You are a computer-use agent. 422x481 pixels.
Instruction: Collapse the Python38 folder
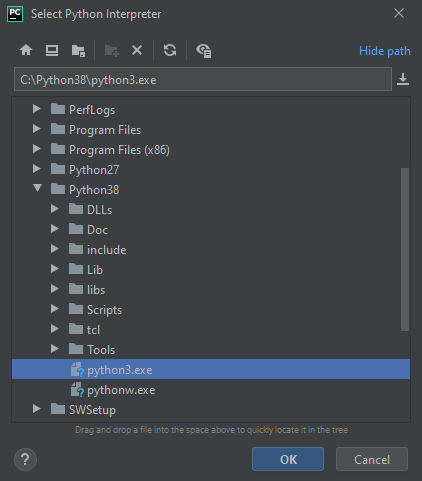[37, 188]
